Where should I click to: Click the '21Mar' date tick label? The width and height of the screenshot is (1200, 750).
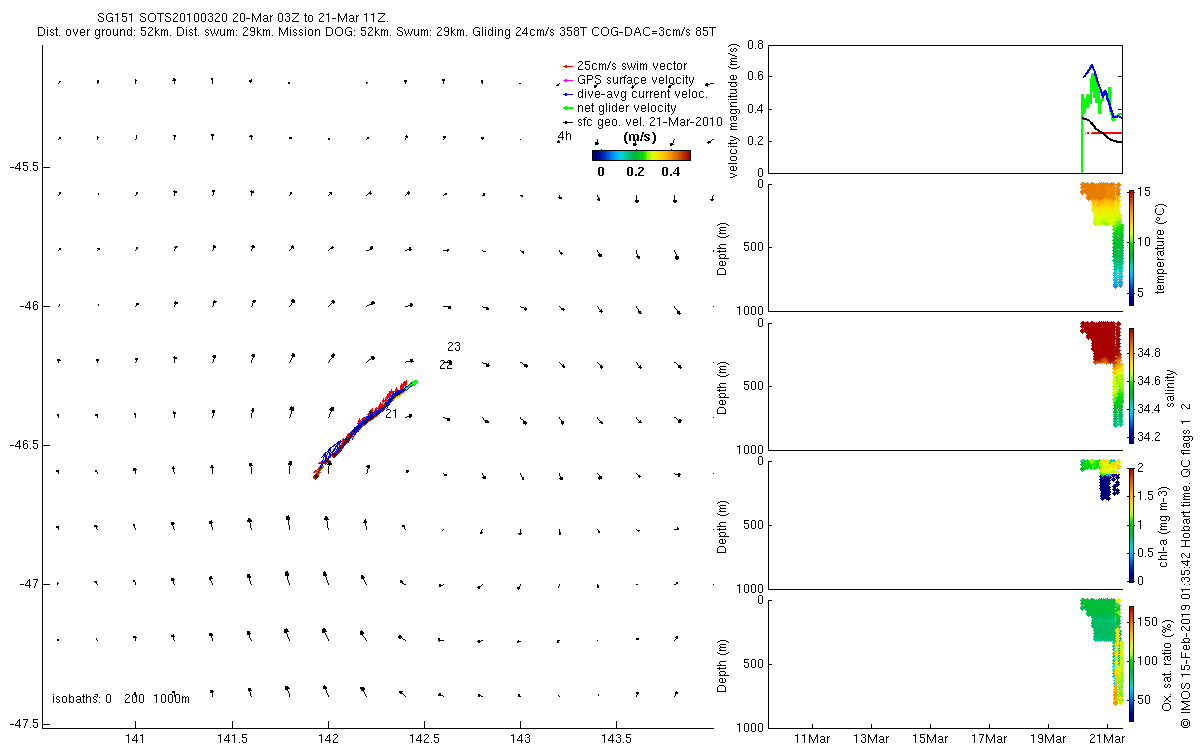tap(1107, 739)
